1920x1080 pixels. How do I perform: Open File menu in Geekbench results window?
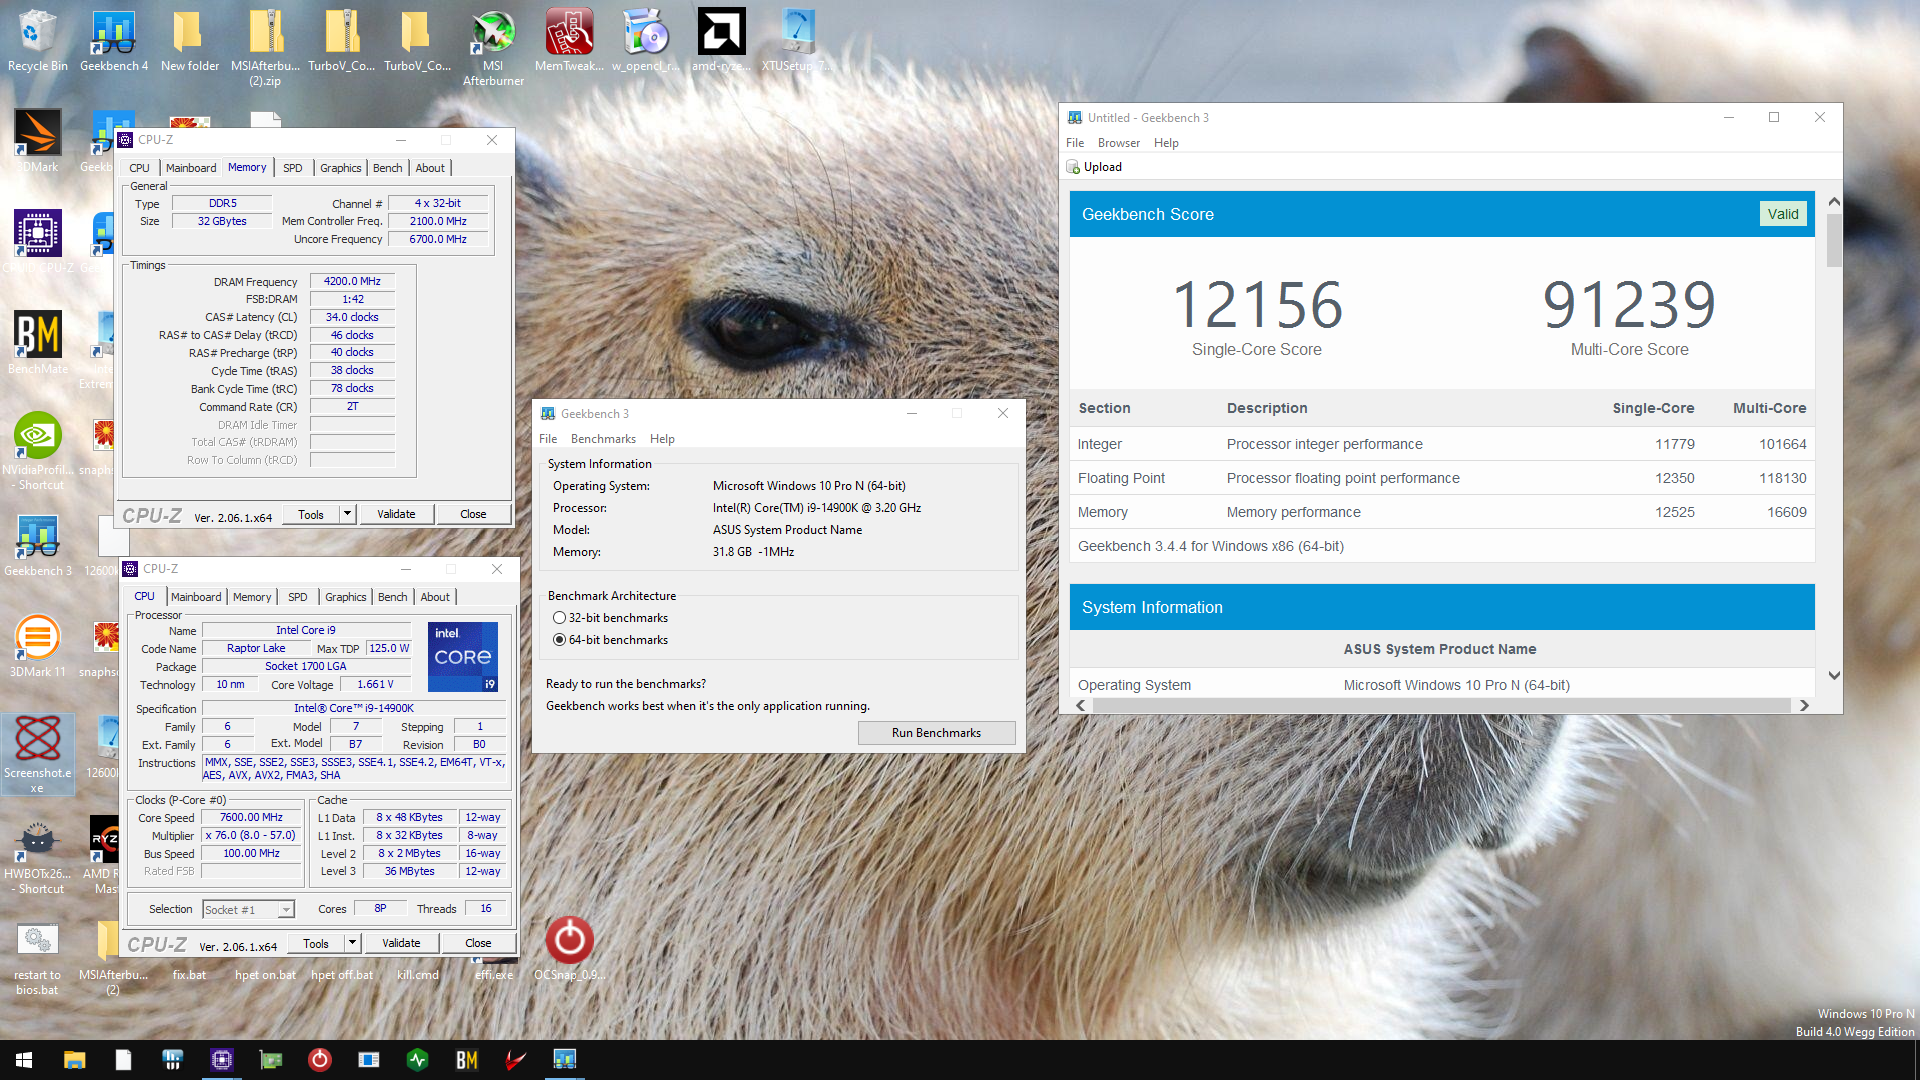[1075, 143]
